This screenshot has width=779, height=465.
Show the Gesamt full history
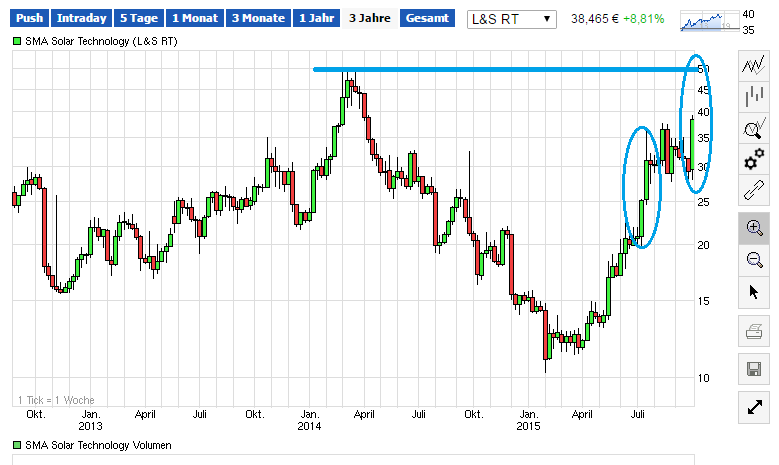pyautogui.click(x=427, y=18)
